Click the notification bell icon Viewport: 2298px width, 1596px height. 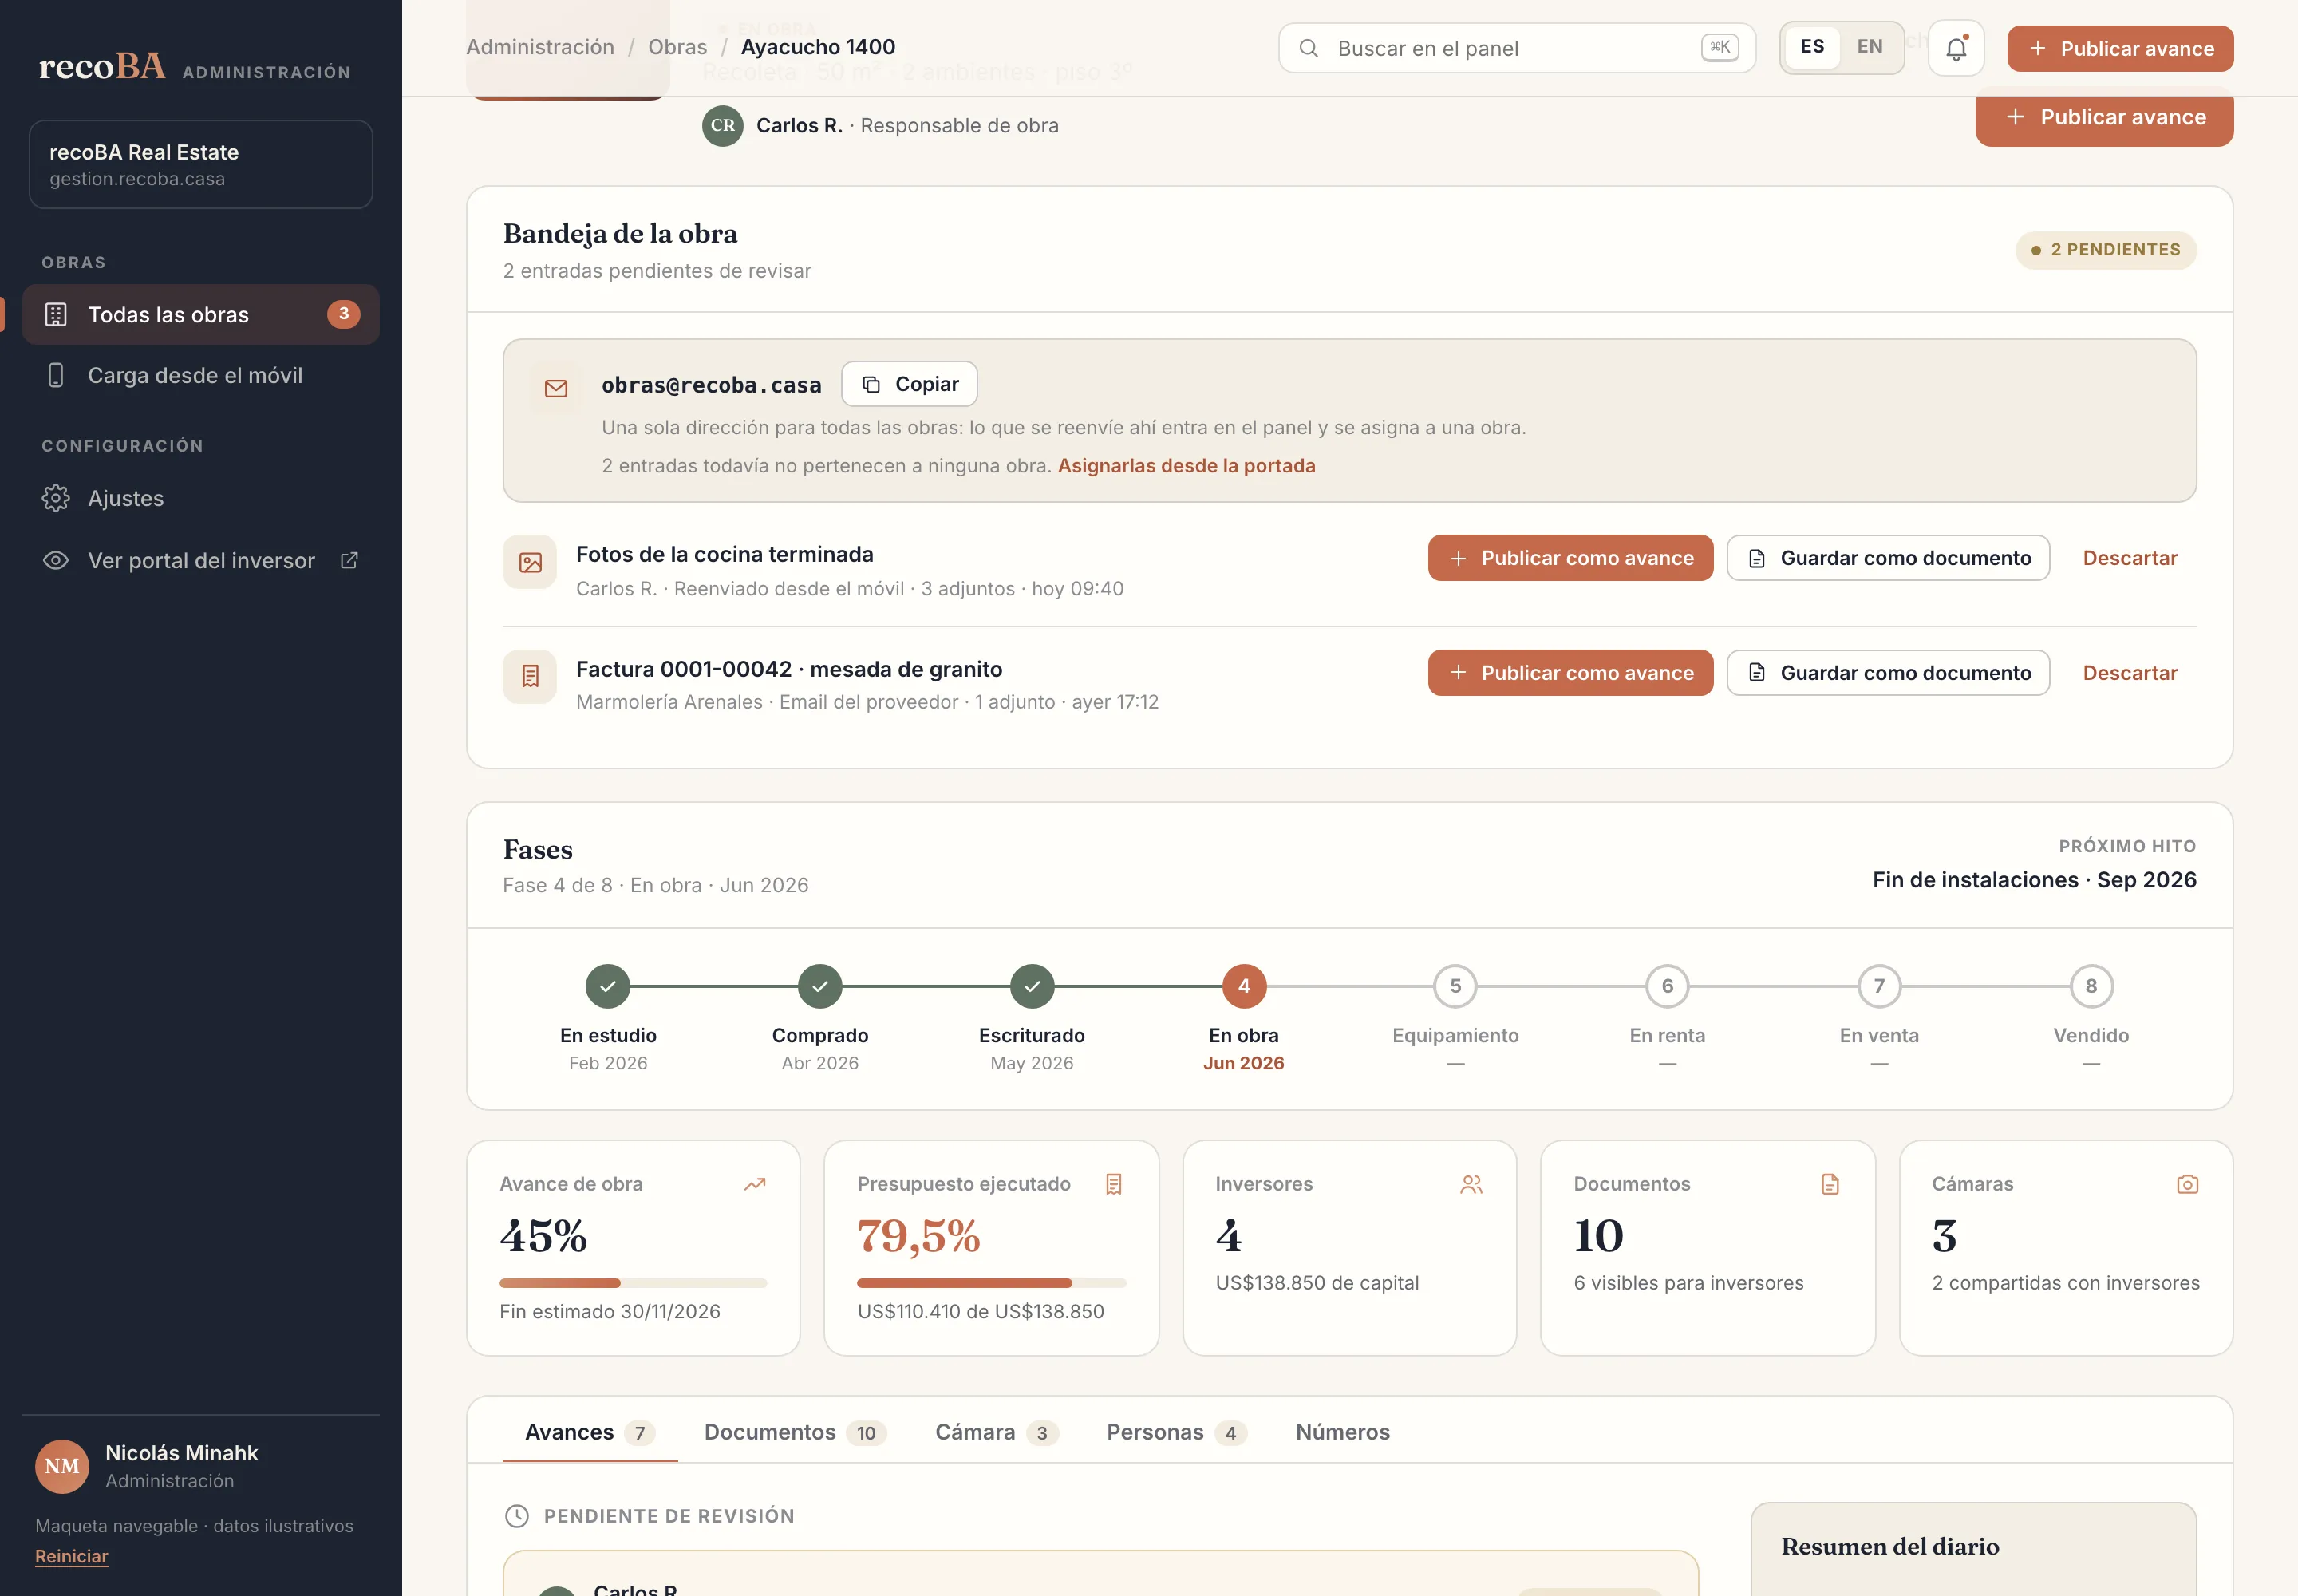pyautogui.click(x=1955, y=48)
